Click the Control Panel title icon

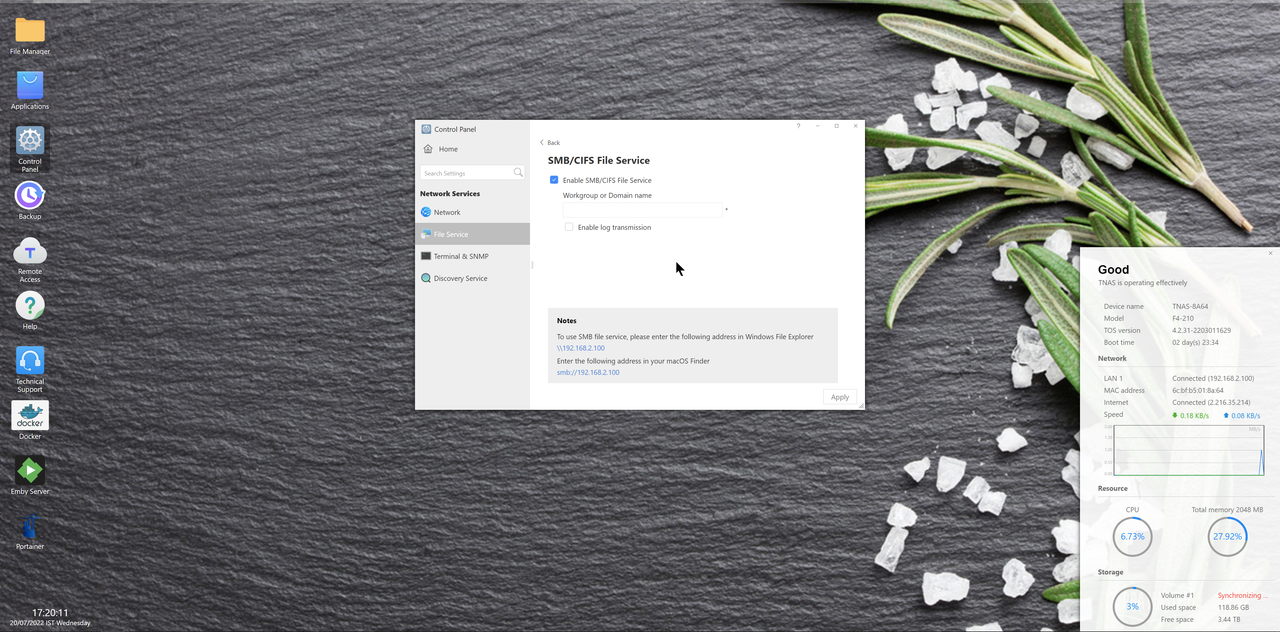426,129
